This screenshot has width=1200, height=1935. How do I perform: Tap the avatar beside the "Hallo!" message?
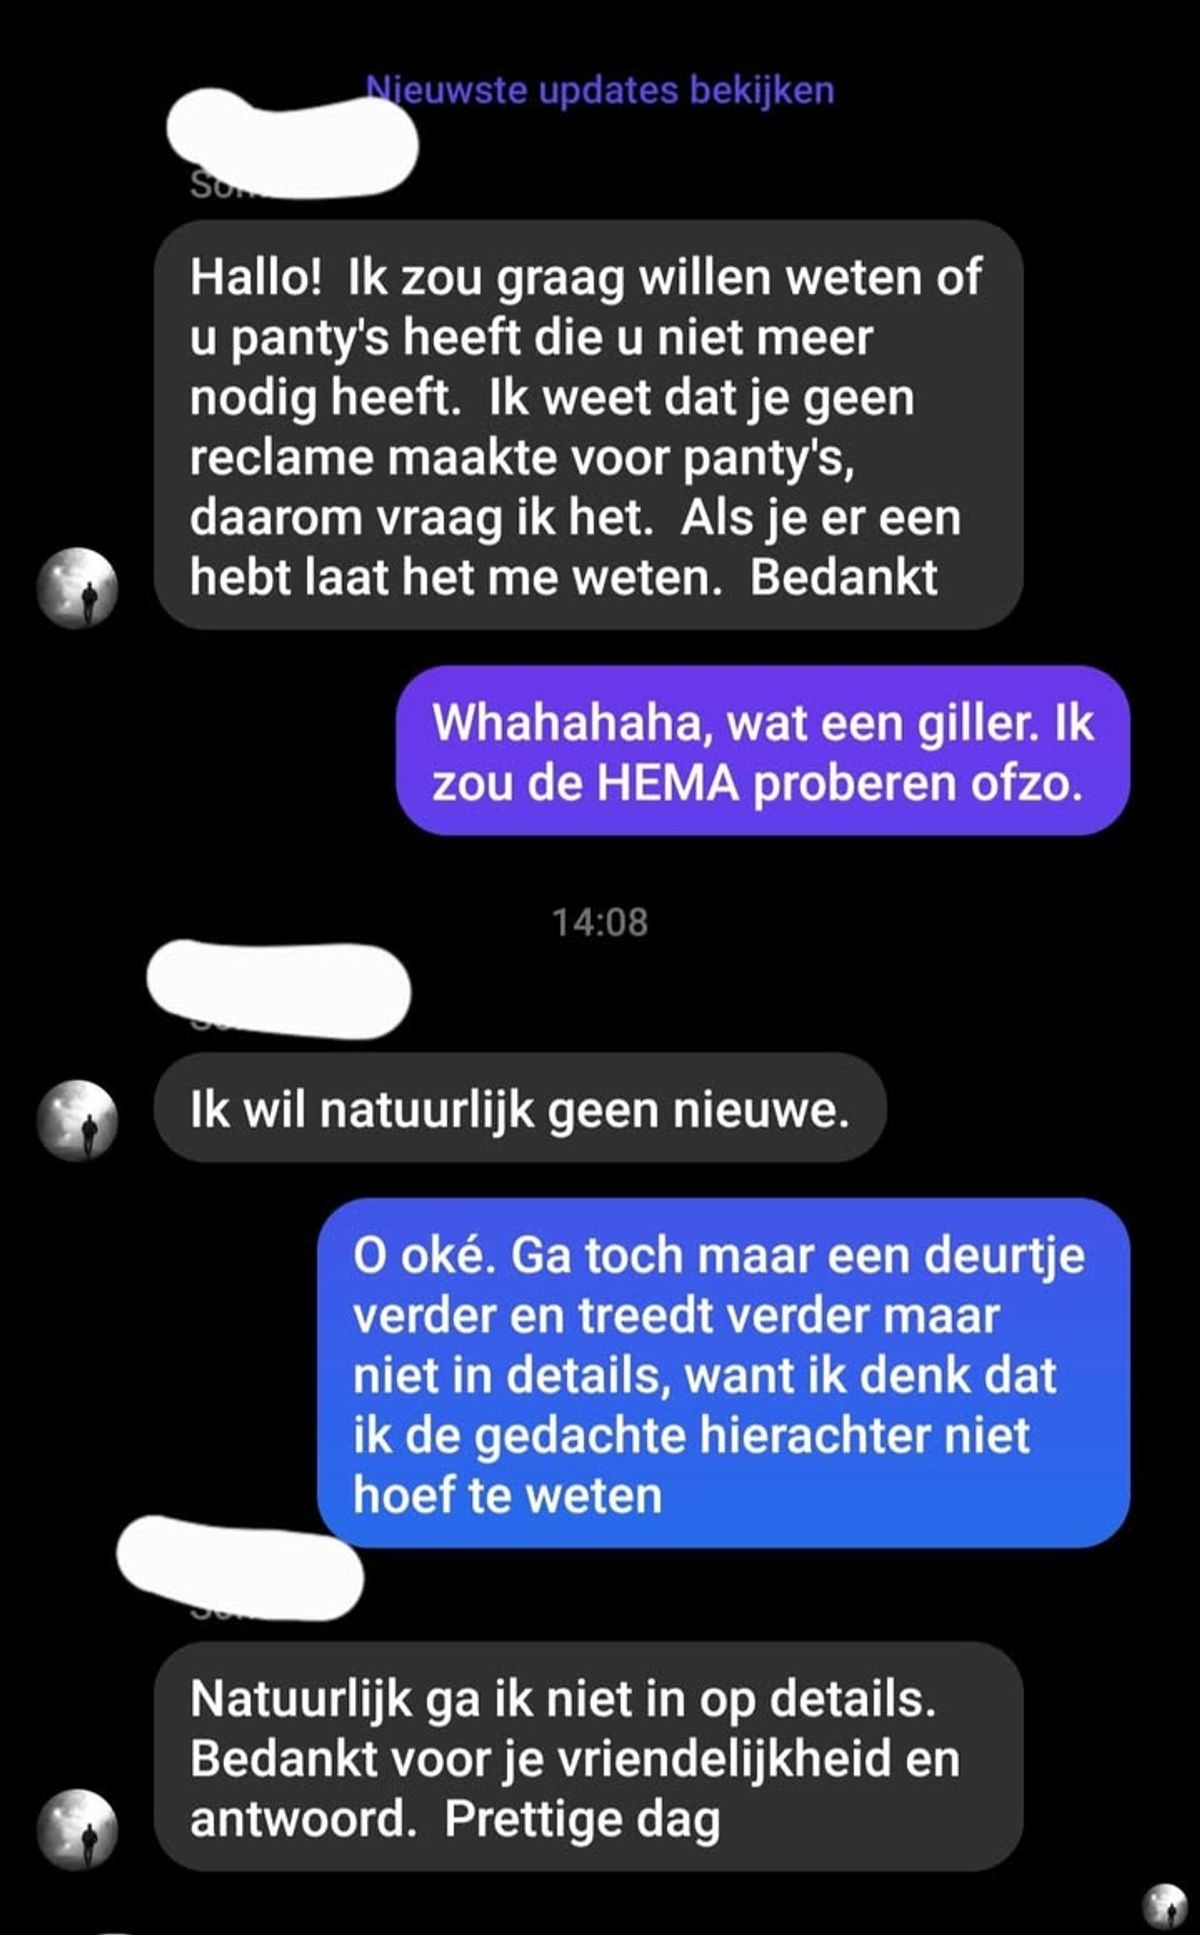pos(77,588)
